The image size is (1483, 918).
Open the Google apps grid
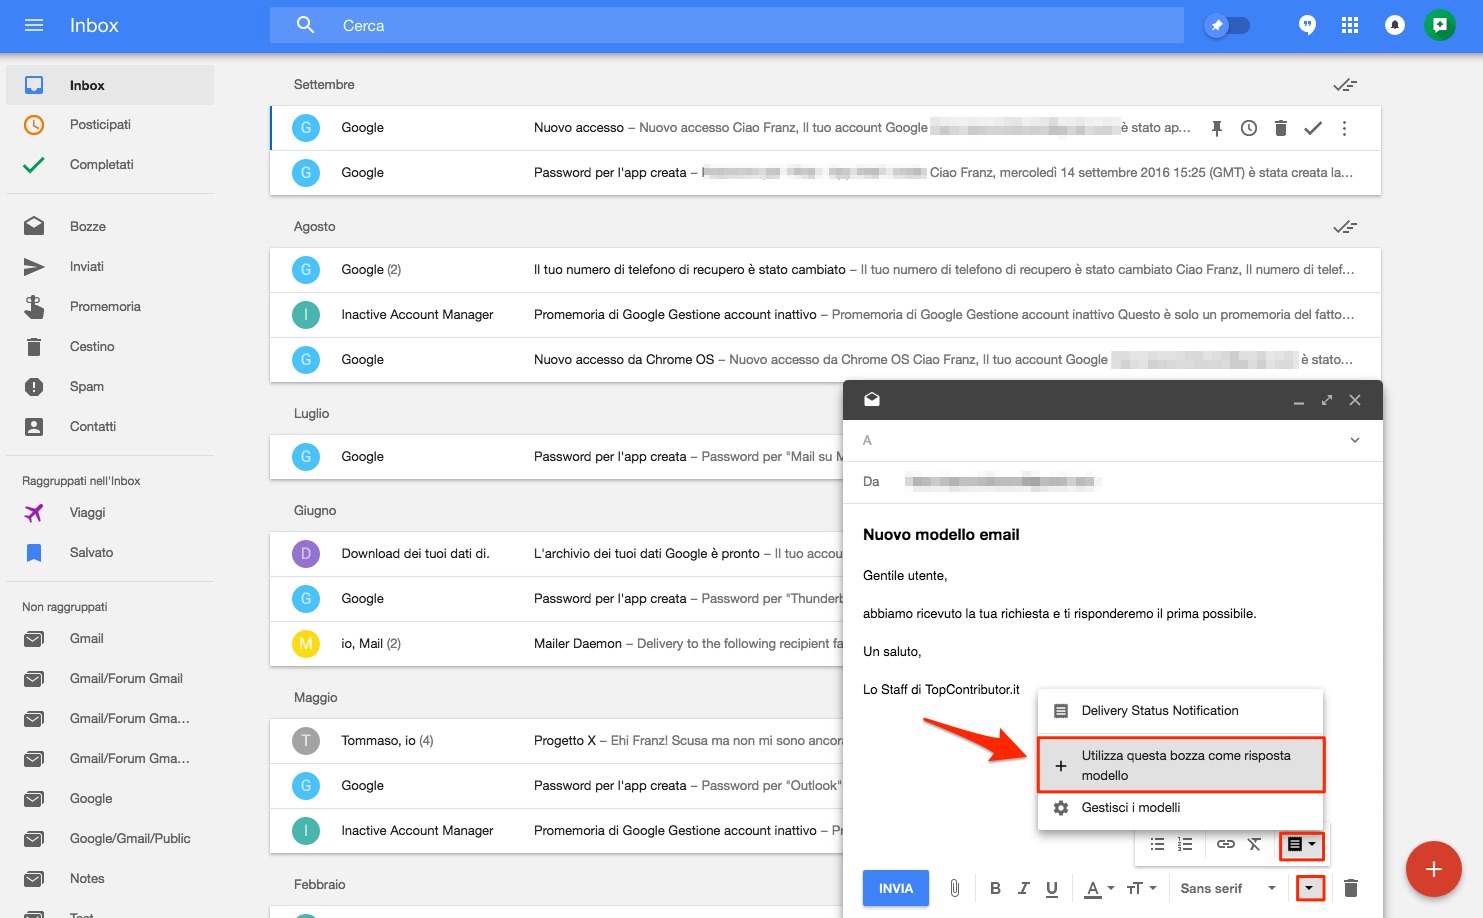[1350, 26]
